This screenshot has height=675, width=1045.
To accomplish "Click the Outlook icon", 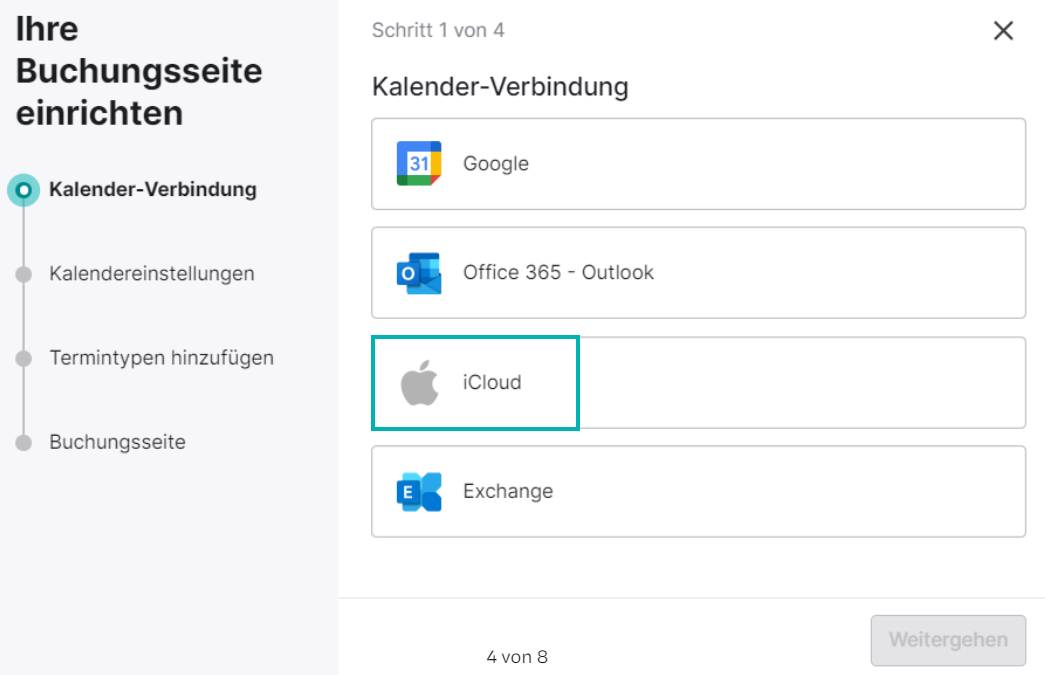I will coord(419,273).
